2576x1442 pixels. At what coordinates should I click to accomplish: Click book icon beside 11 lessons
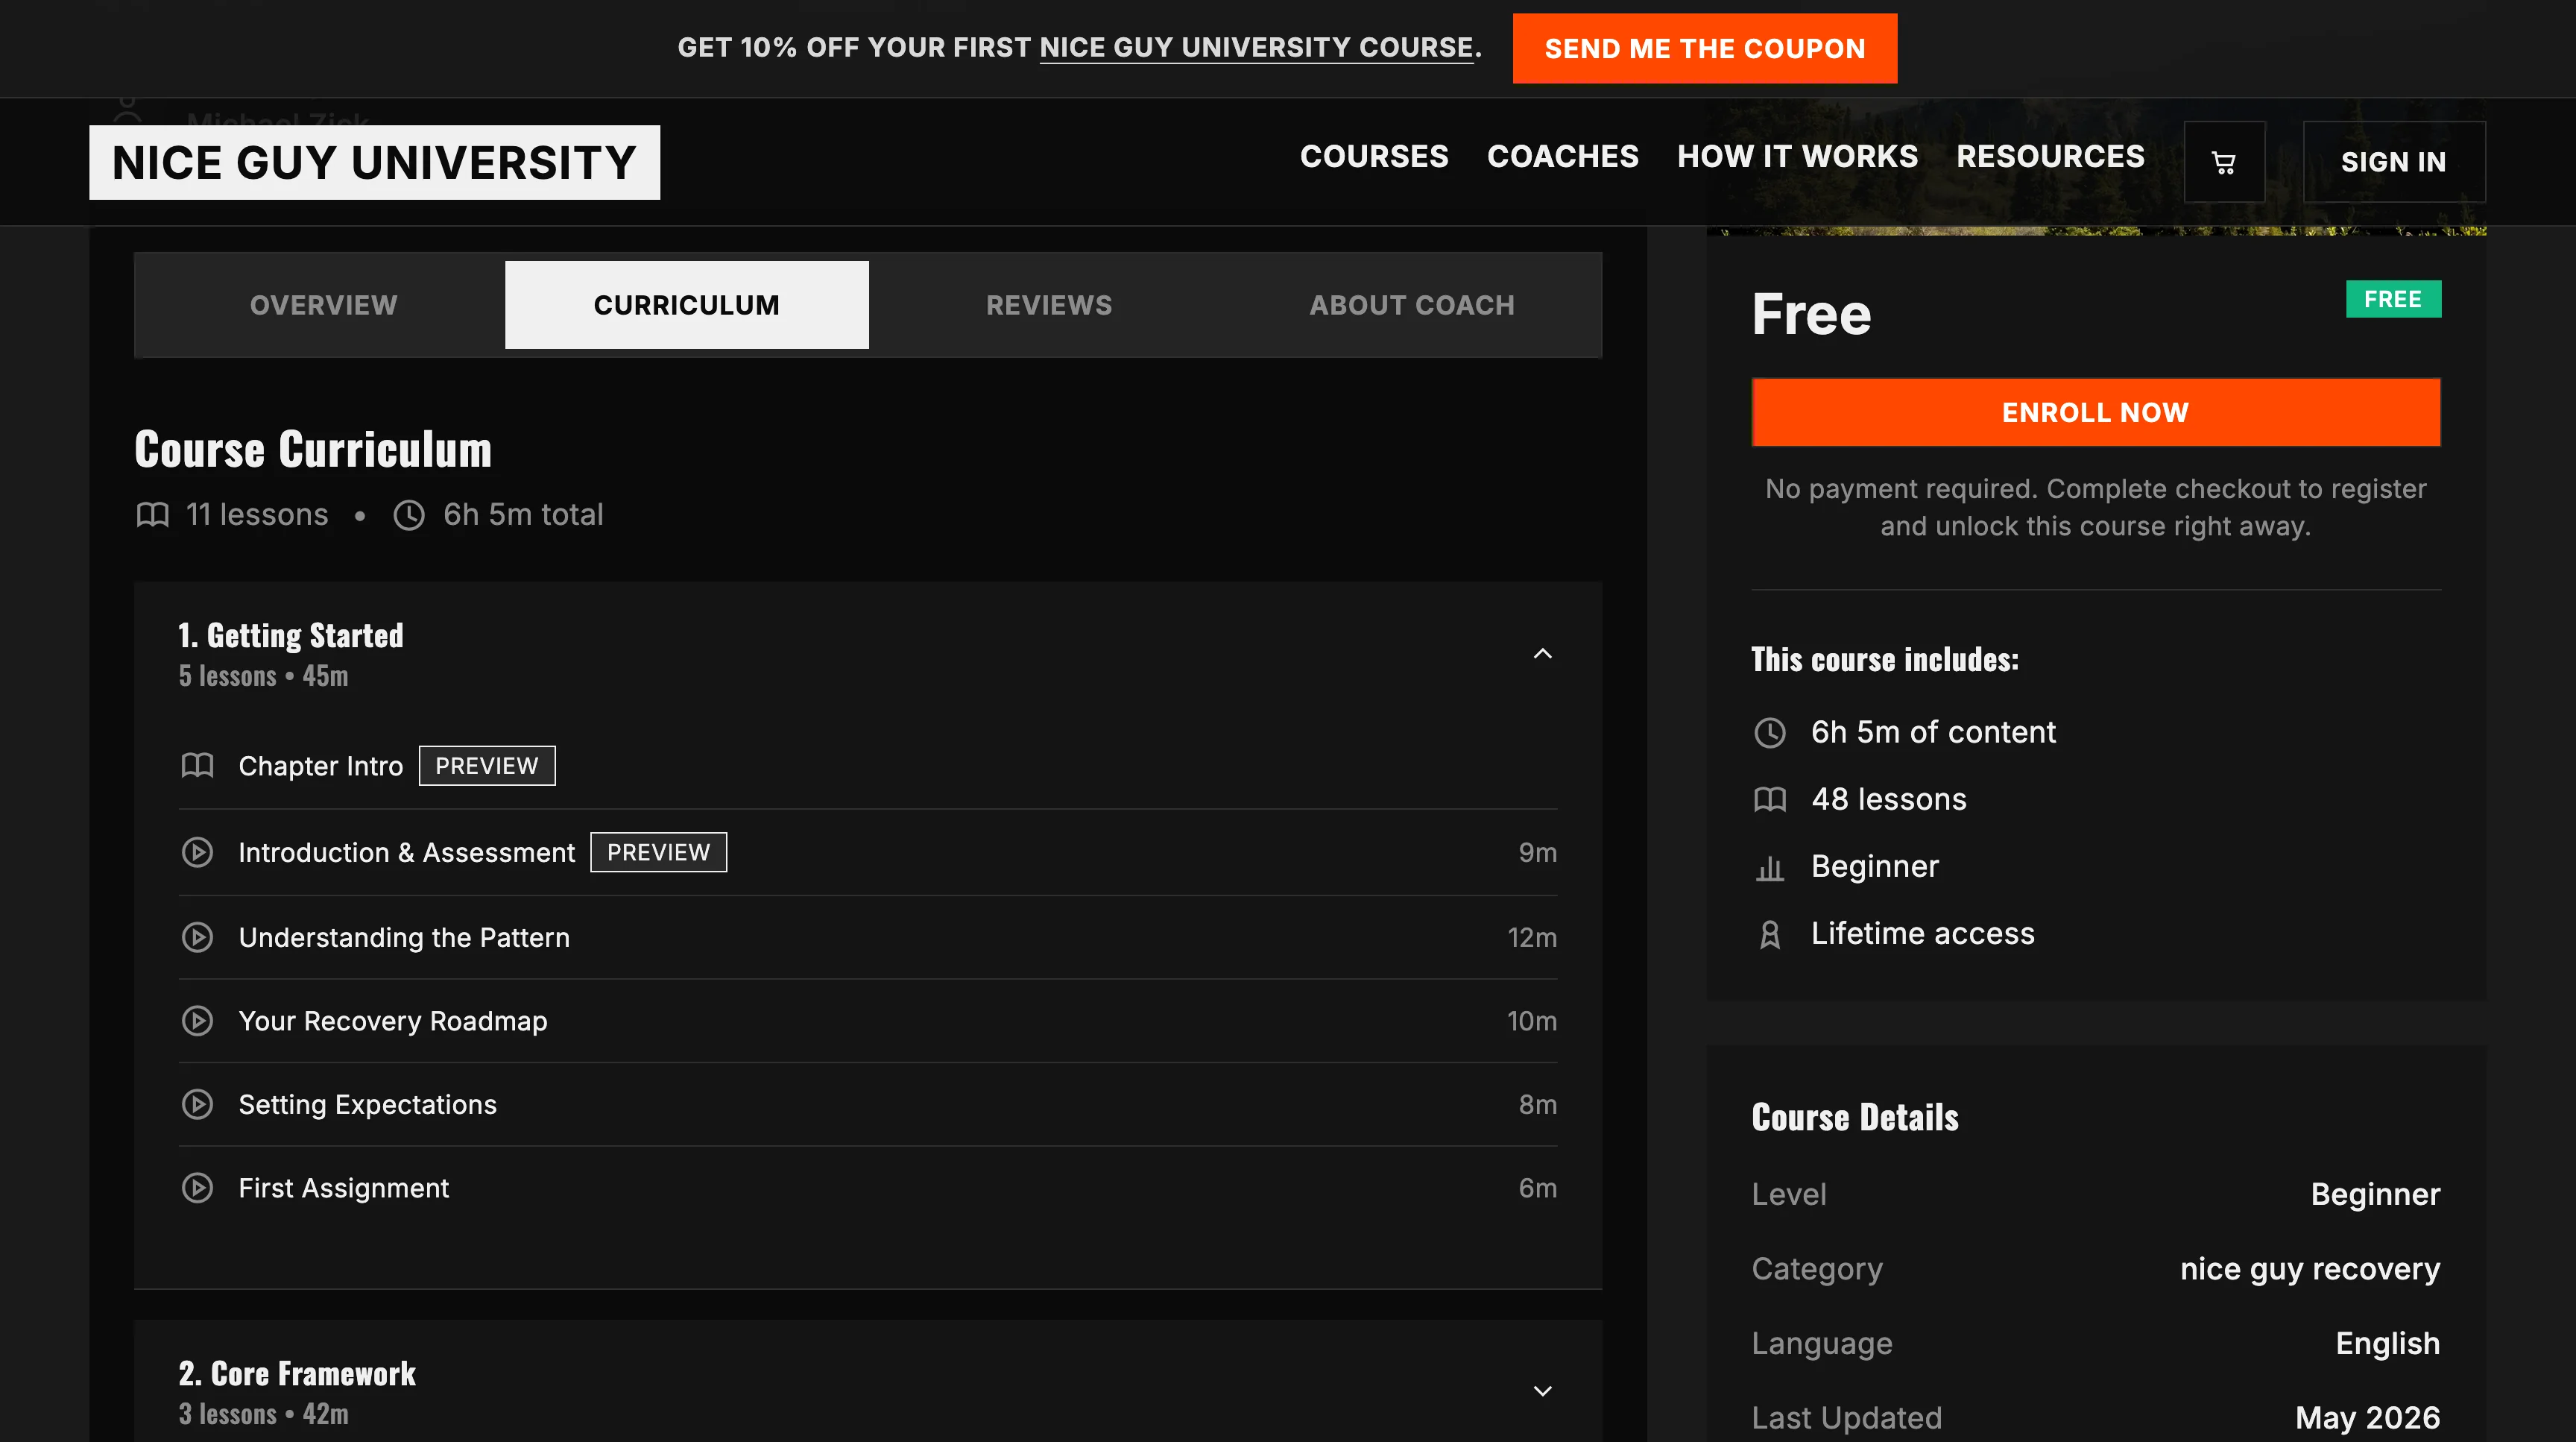click(x=152, y=515)
